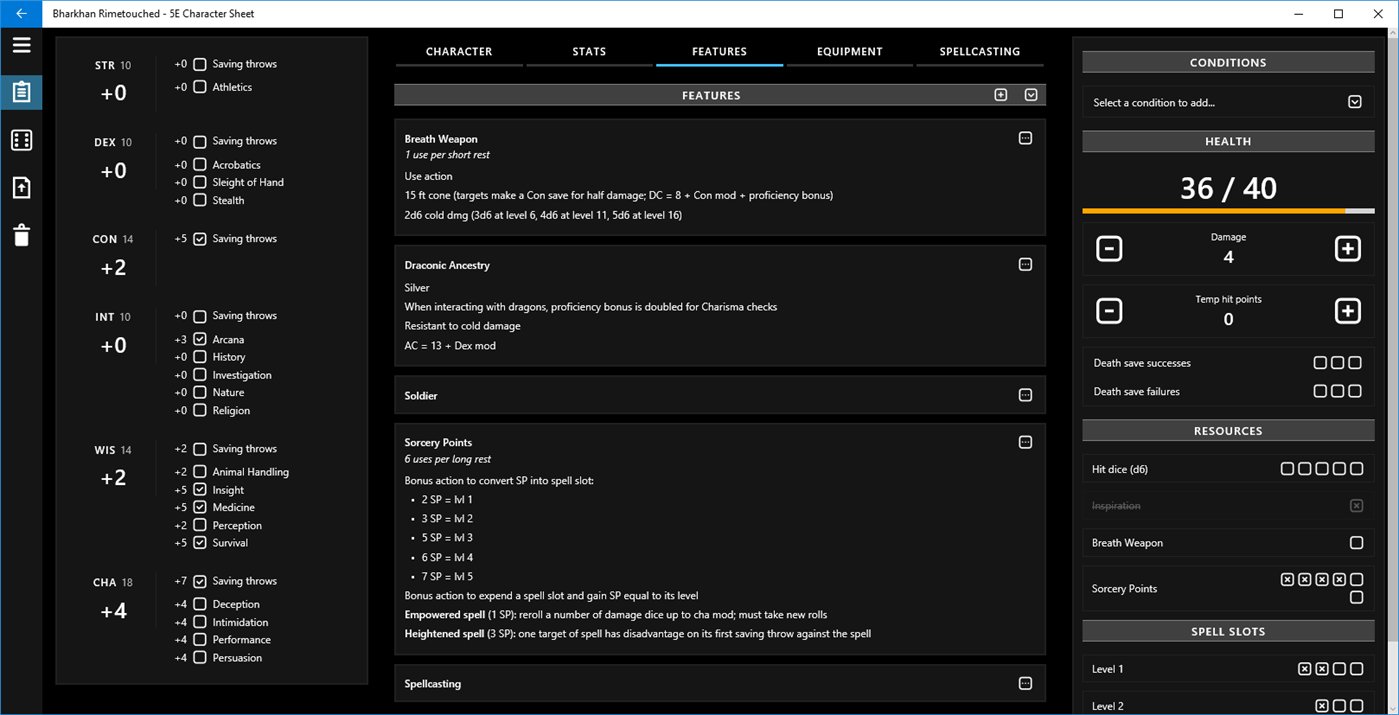
Task: Collapse all features with the chevron icon
Action: tap(1031, 94)
